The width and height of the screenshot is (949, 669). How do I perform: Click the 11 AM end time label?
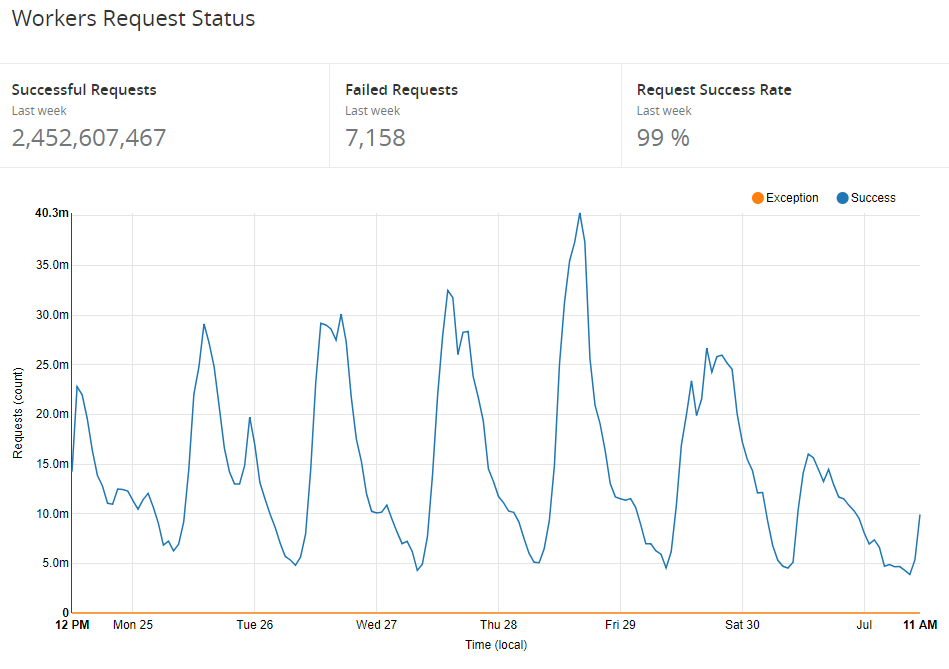click(x=919, y=625)
